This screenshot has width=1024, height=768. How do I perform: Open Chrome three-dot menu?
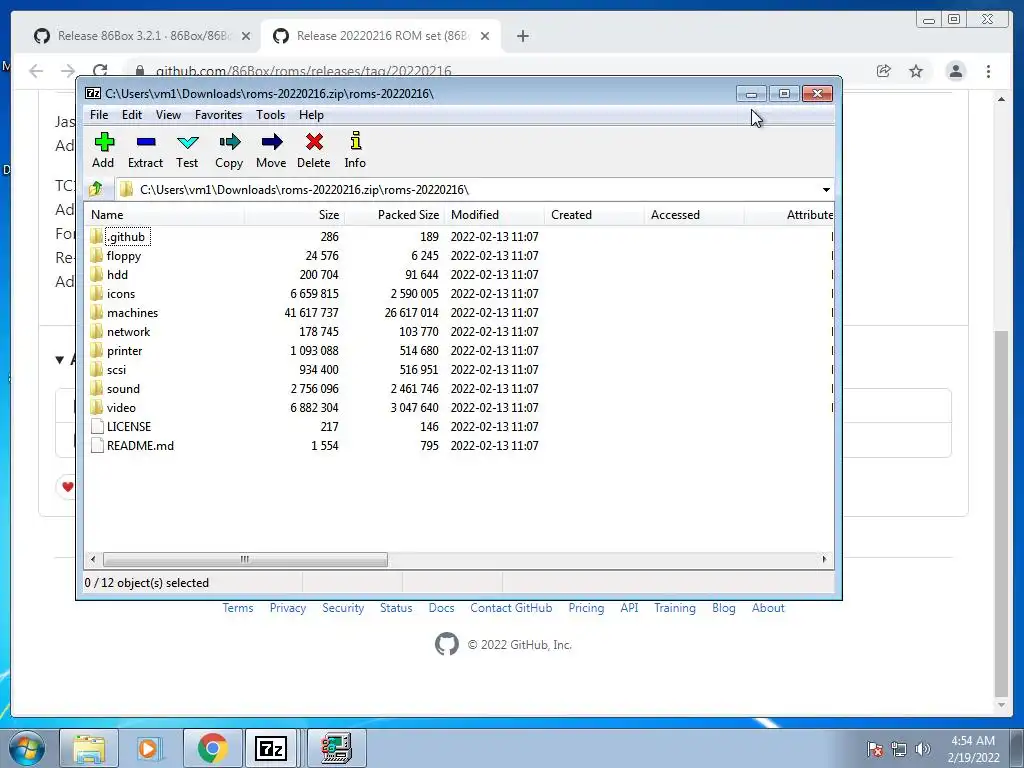989,71
